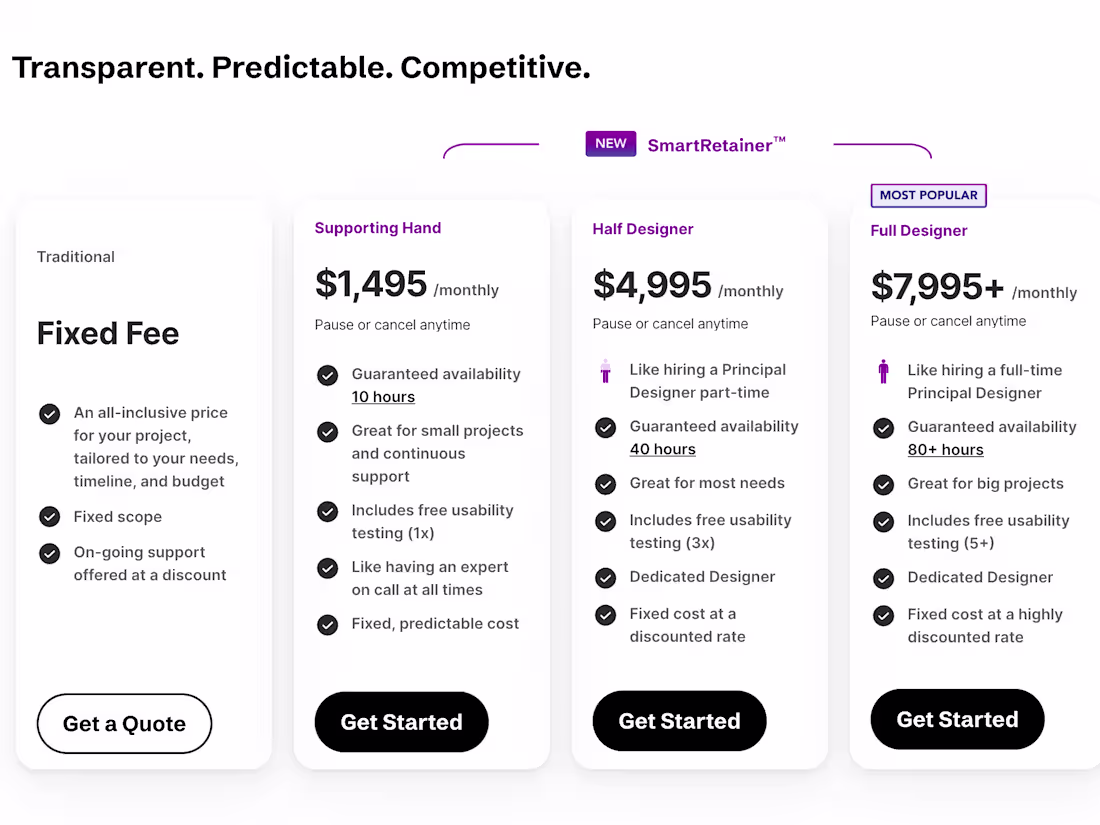Click the NEW badge near SmartRetainer
Viewport: 1100px width, 825px height.
click(x=610, y=143)
